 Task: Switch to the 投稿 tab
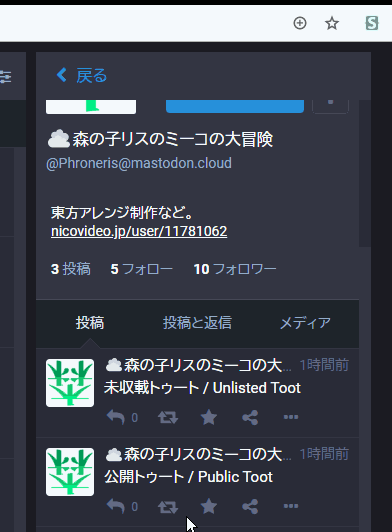pos(90,323)
